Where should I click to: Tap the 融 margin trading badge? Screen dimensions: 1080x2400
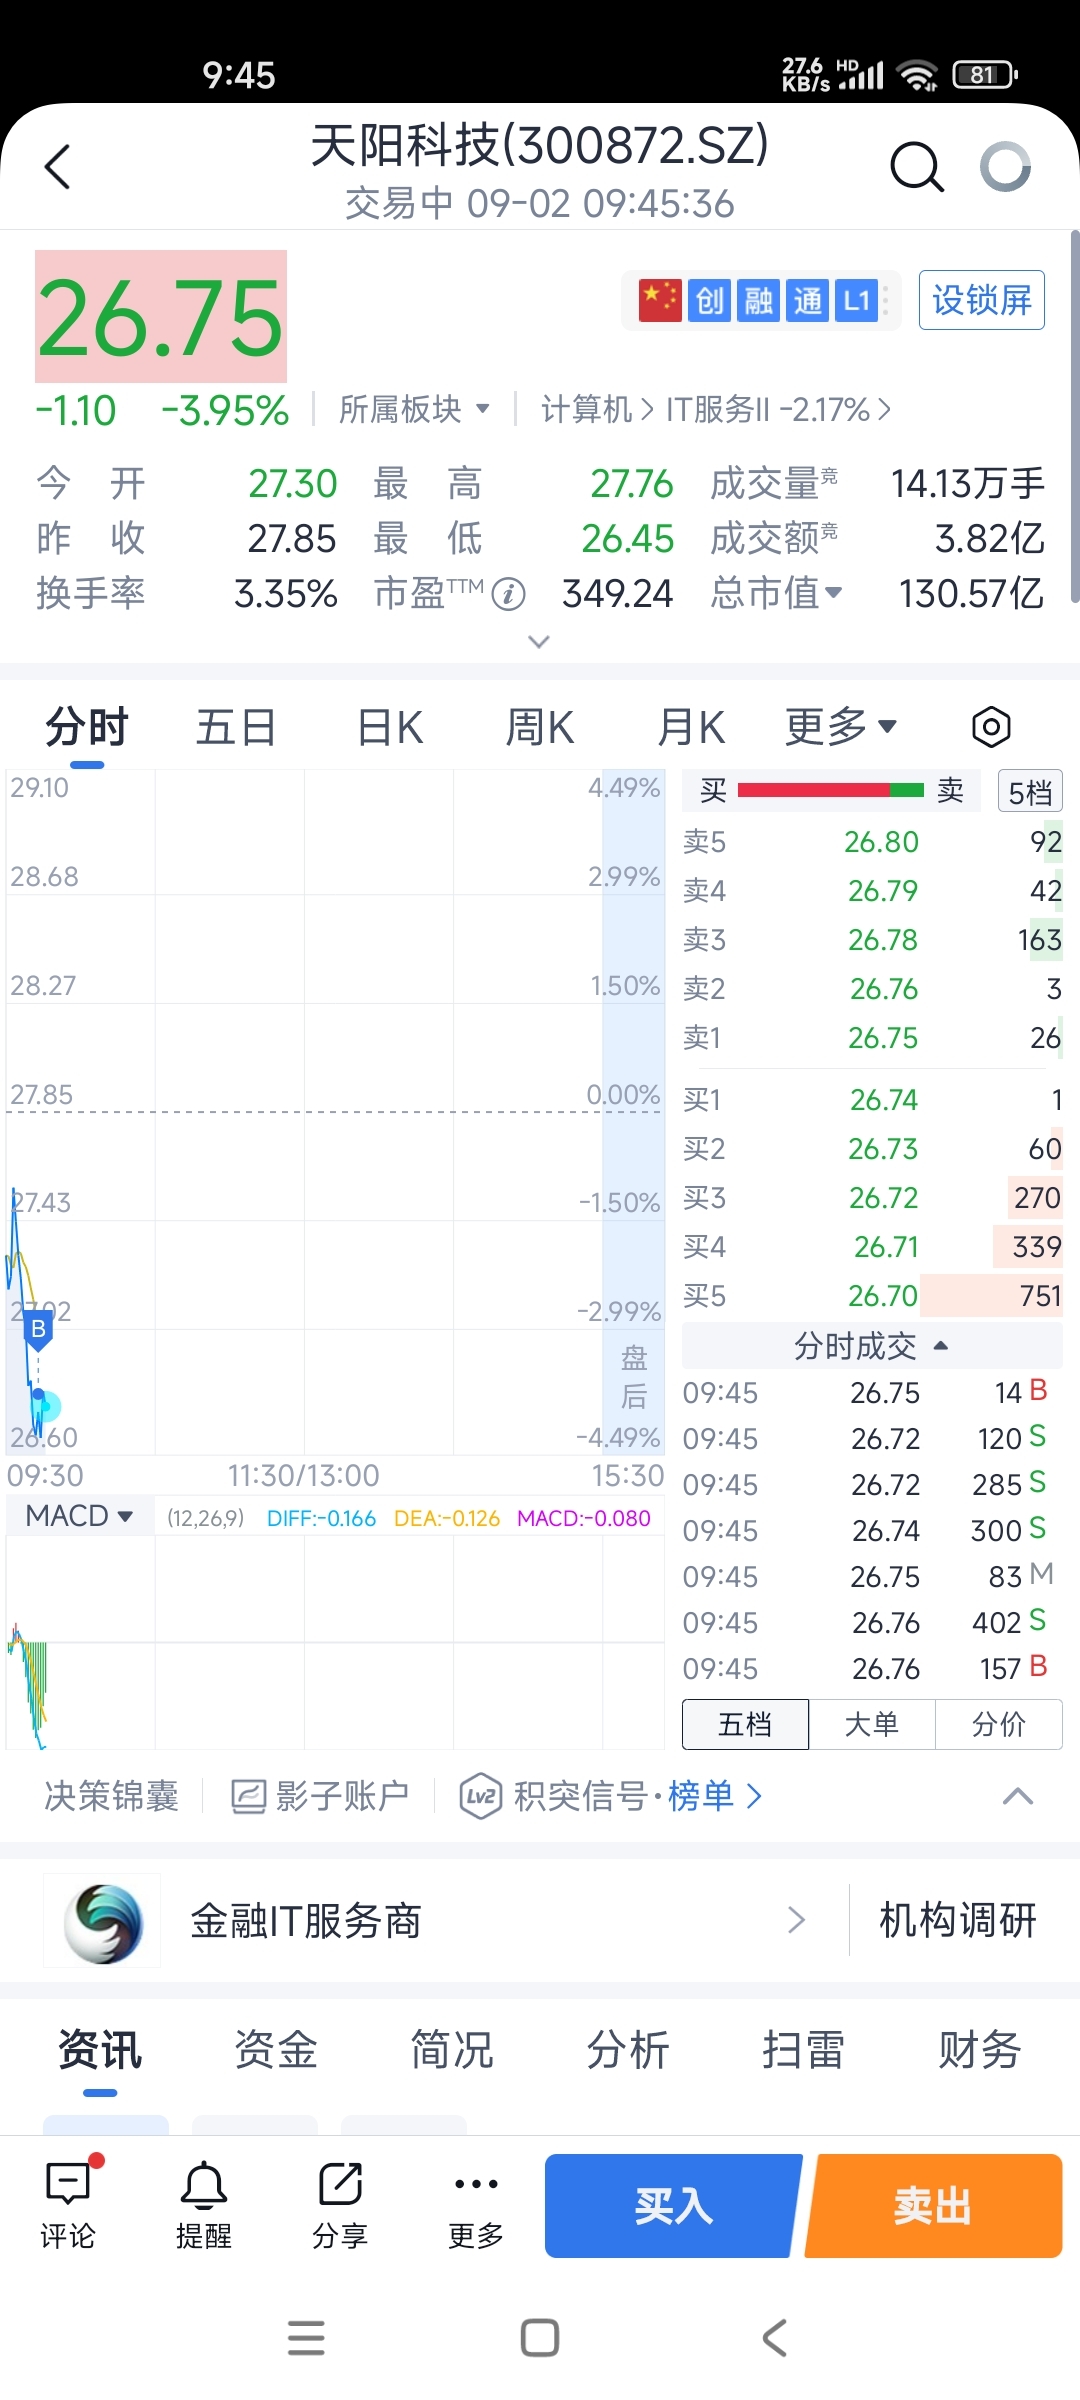[x=759, y=300]
